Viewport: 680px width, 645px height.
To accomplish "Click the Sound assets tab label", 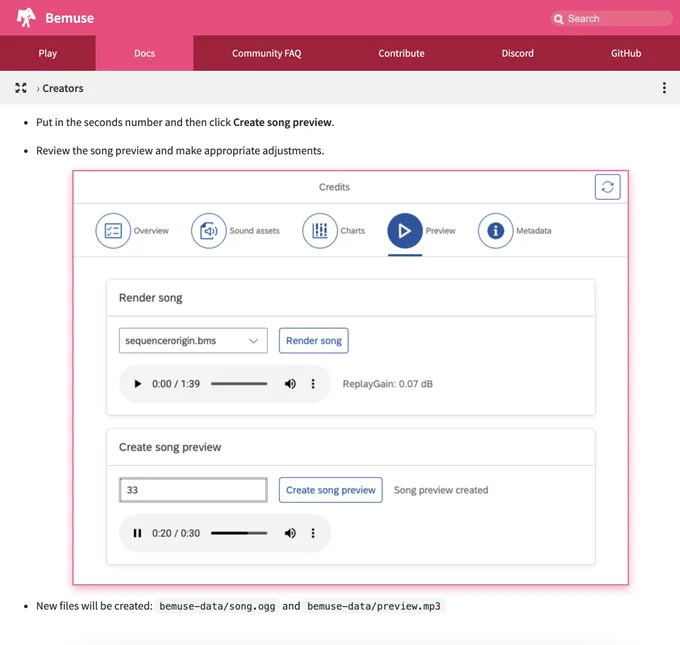I will point(255,231).
